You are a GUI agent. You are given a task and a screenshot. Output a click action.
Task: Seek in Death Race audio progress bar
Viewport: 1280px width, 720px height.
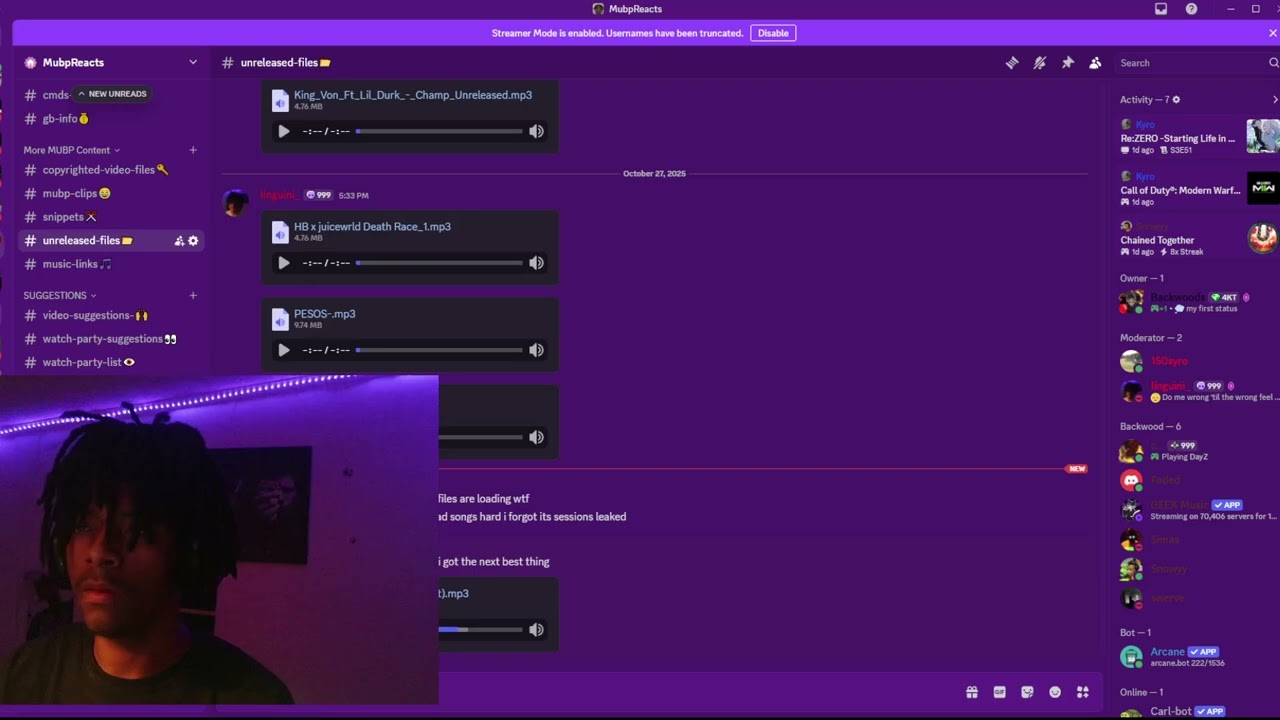(439, 263)
